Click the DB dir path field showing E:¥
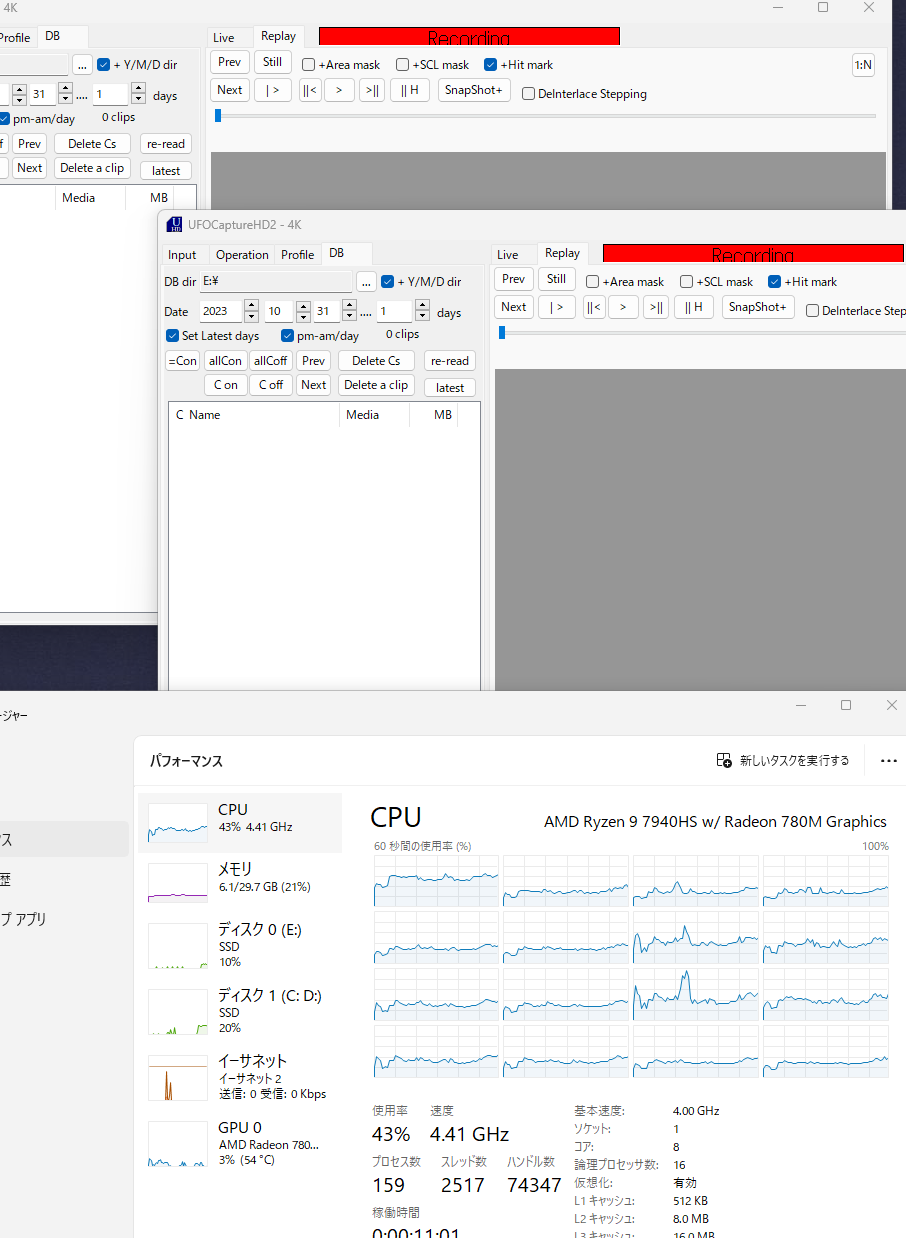Viewport: 906px width, 1238px height. (x=275, y=282)
